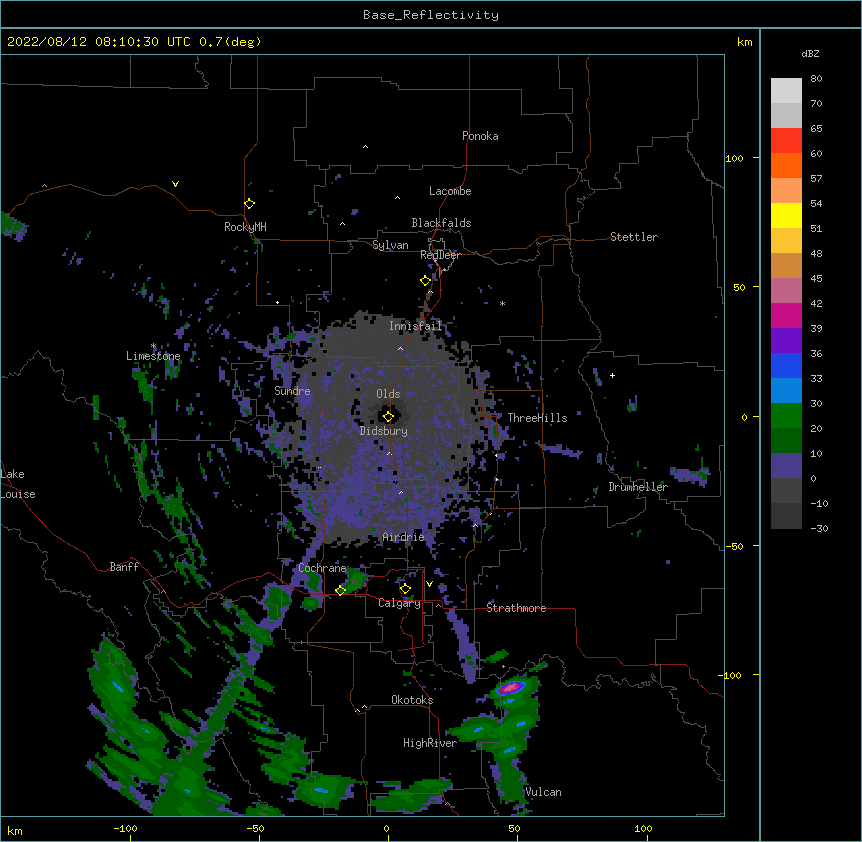The width and height of the screenshot is (862, 842).
Task: Select the yellow diamond marker above Calgary
Action: click(x=405, y=589)
